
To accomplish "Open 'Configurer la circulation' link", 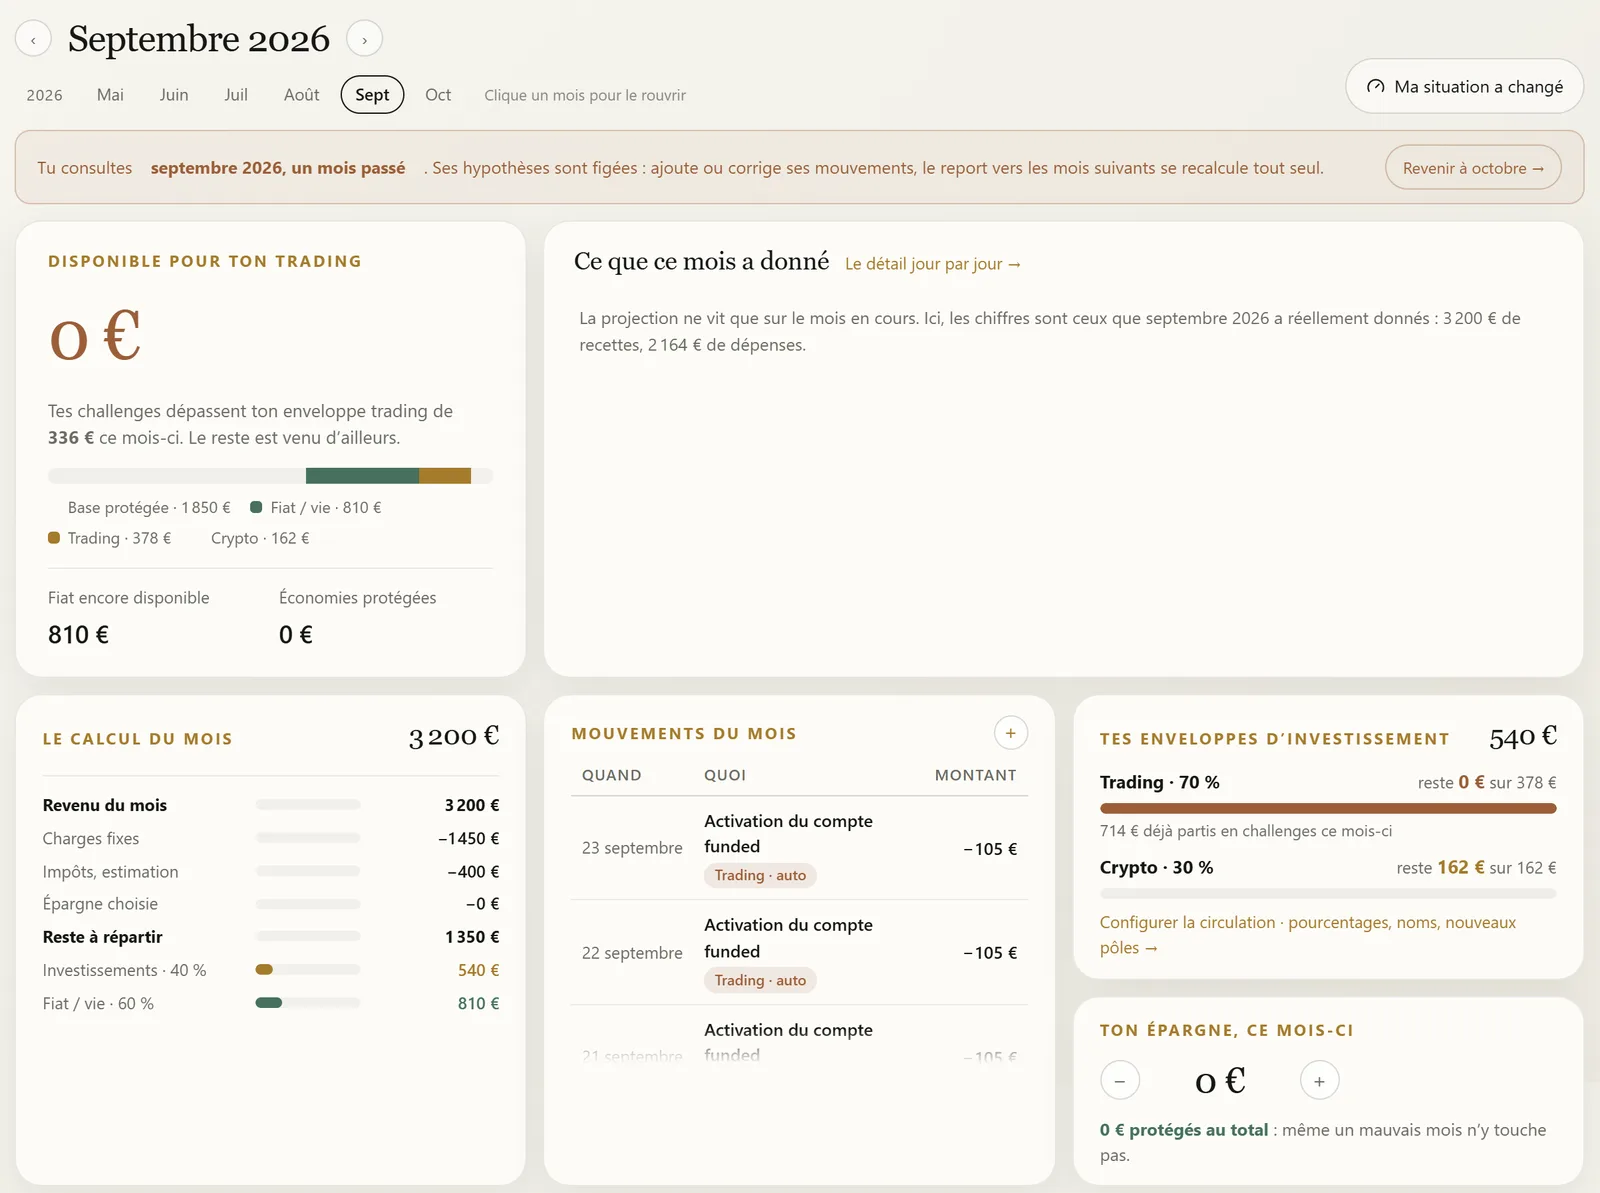I will 1308,935.
